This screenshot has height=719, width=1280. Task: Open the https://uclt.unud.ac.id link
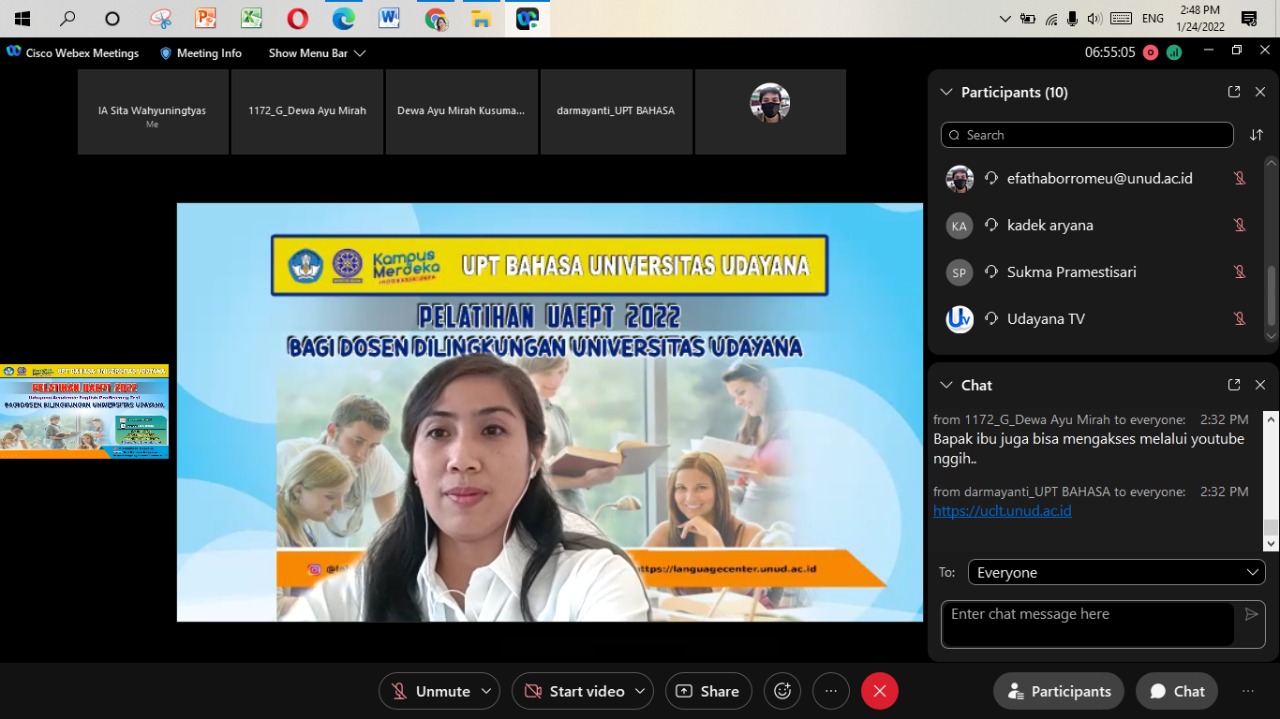1002,511
